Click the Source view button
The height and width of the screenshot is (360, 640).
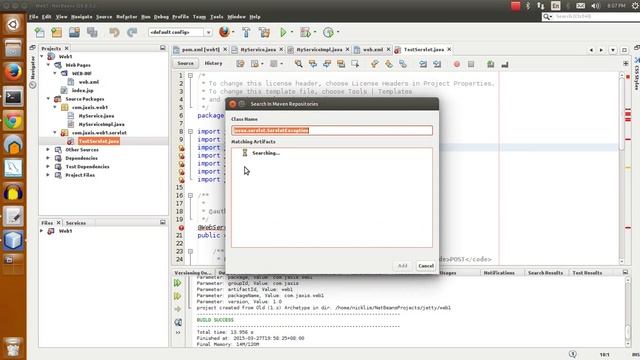click(185, 64)
